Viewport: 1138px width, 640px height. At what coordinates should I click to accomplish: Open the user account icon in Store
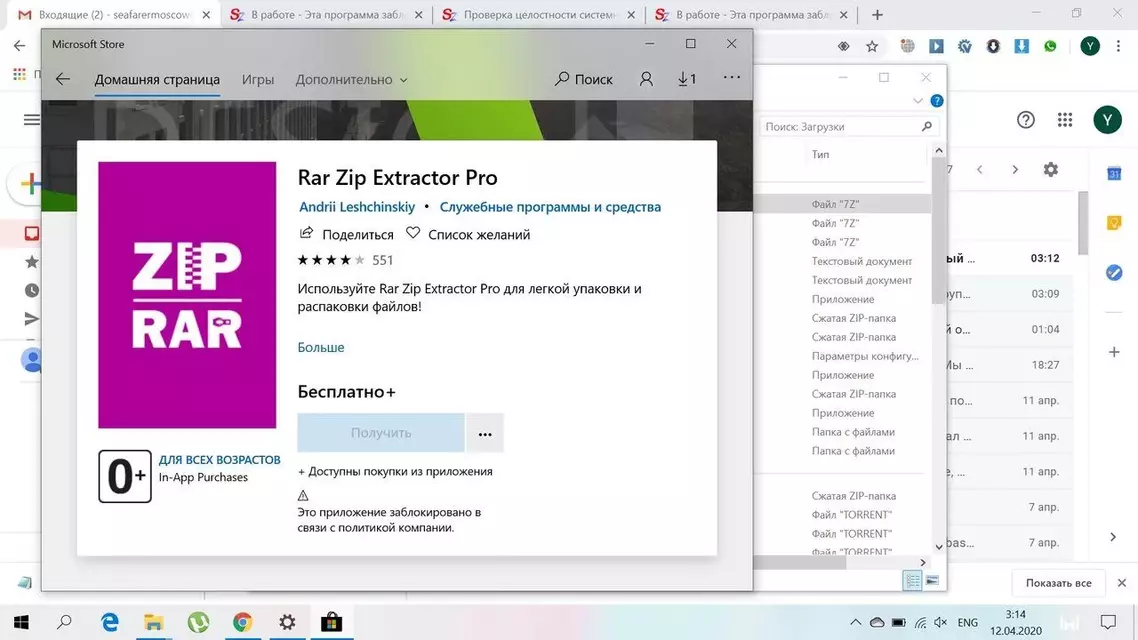[x=646, y=79]
